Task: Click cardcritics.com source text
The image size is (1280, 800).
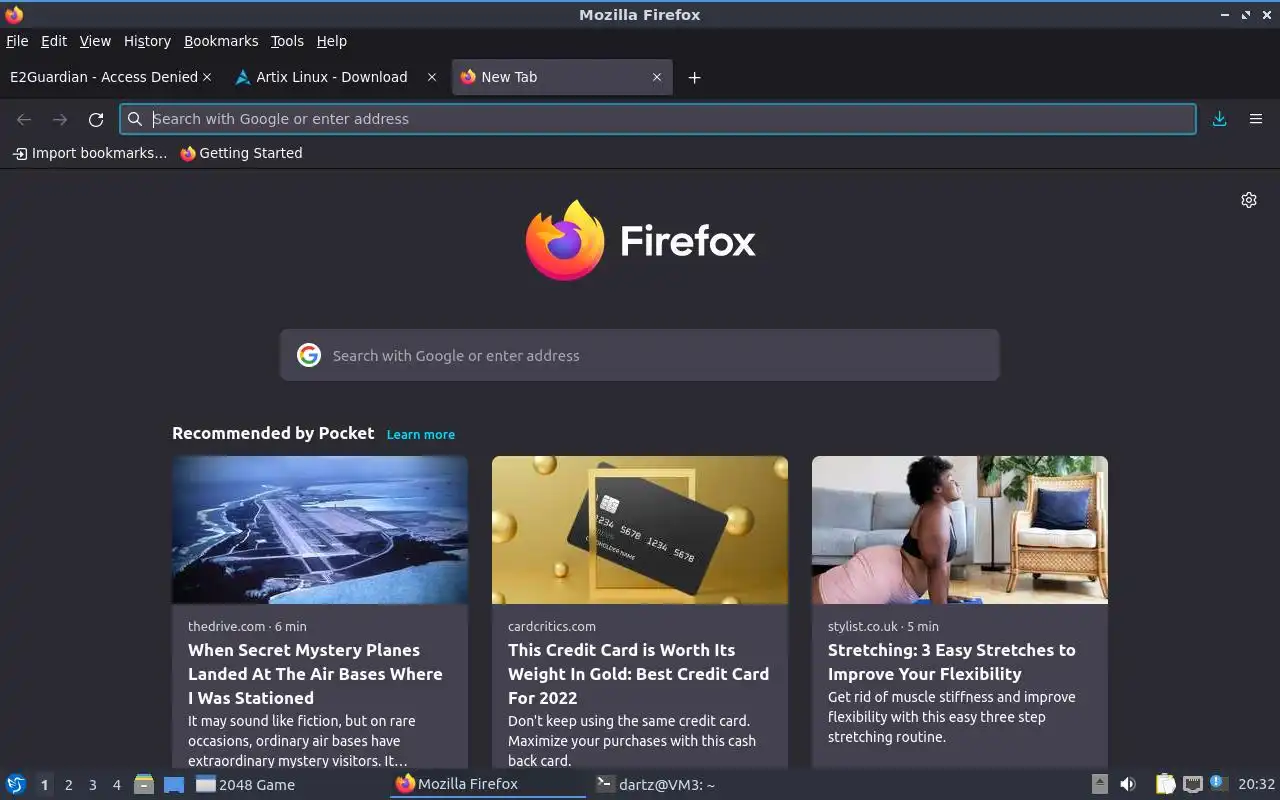Action: [552, 626]
